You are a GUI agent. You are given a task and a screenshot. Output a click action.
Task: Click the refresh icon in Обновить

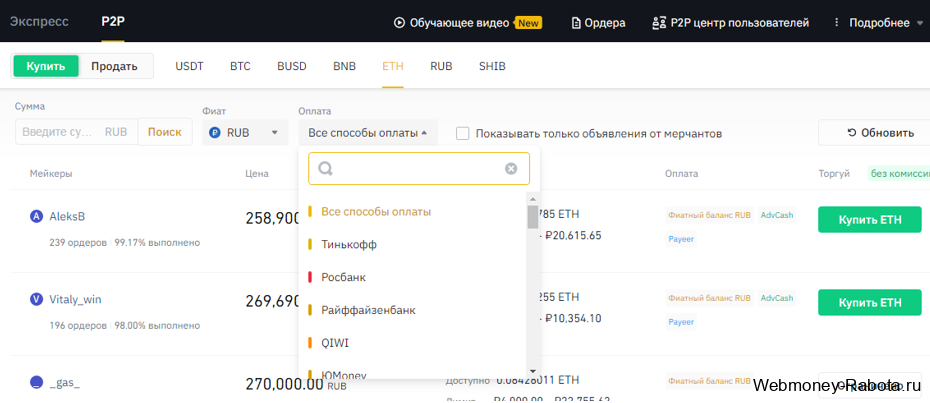(x=852, y=132)
